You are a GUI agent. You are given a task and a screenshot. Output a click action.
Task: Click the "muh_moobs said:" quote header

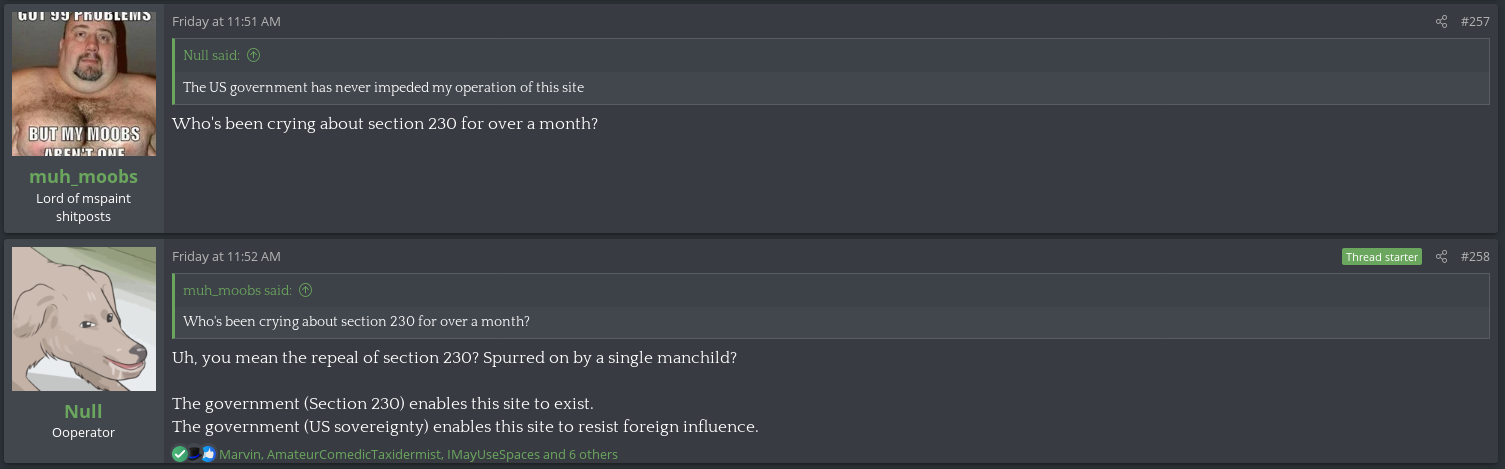(237, 291)
